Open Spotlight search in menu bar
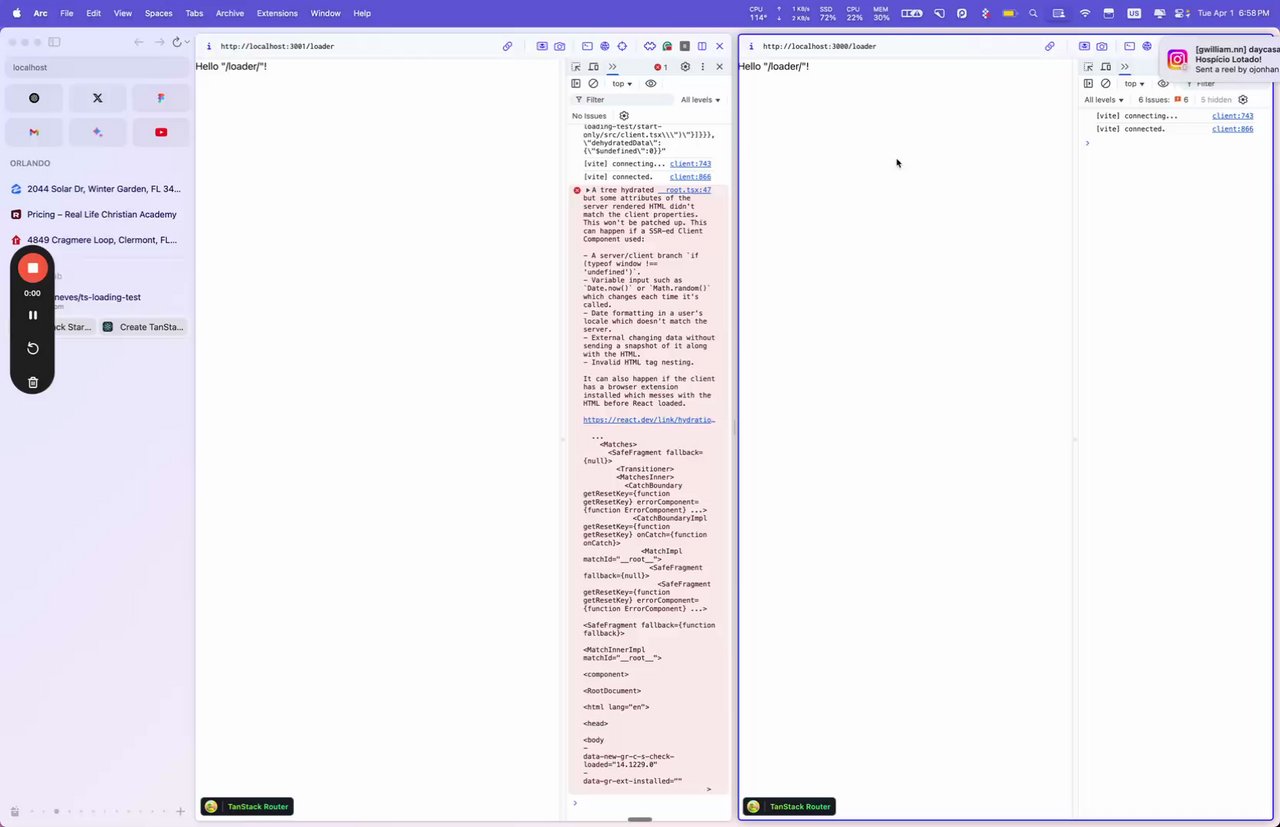Viewport: 1280px width, 827px height. point(1033,13)
